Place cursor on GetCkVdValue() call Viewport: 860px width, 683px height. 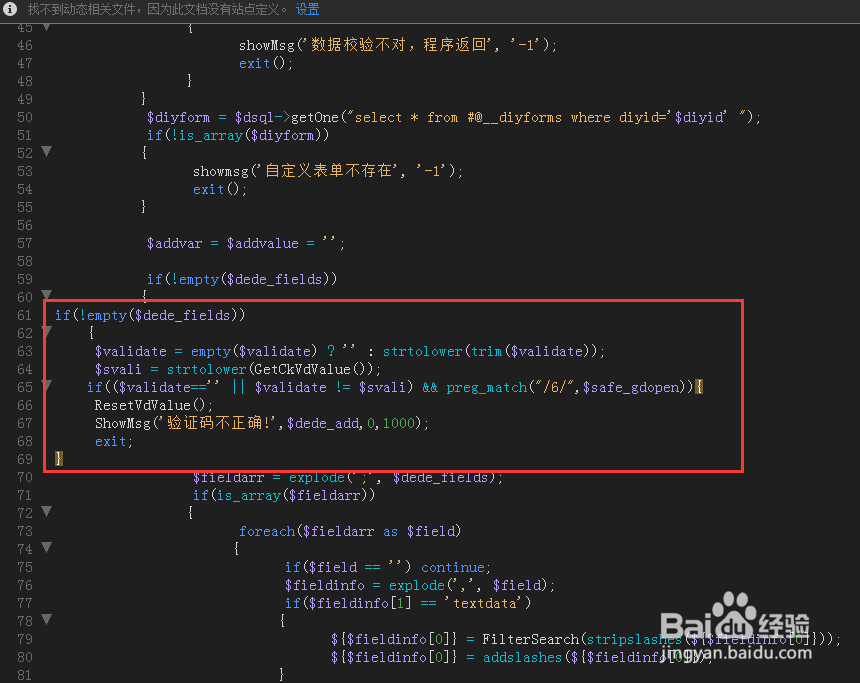pos(313,369)
